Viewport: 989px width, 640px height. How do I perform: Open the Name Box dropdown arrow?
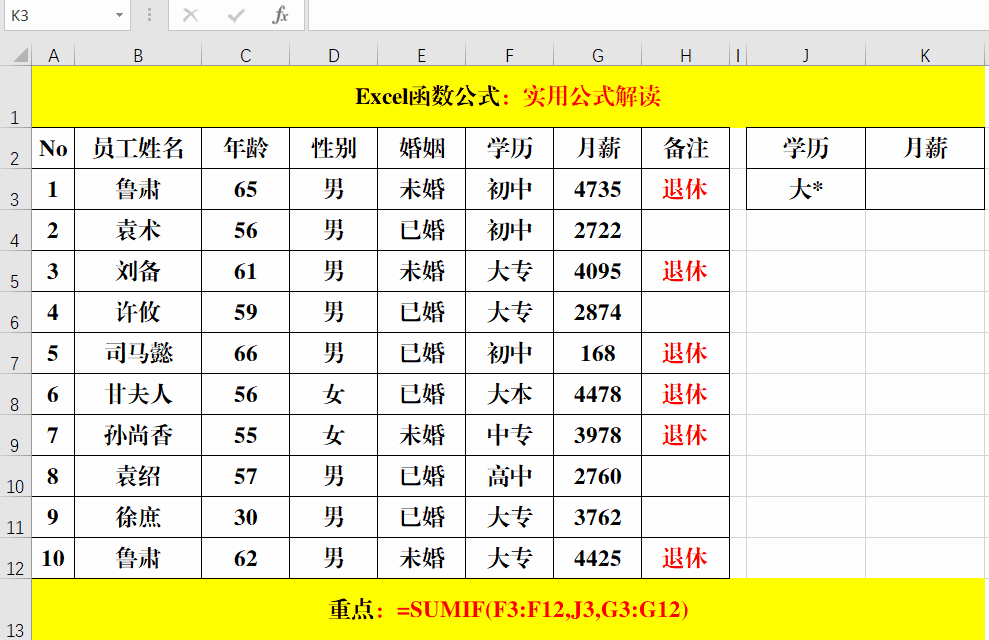pyautogui.click(x=119, y=15)
